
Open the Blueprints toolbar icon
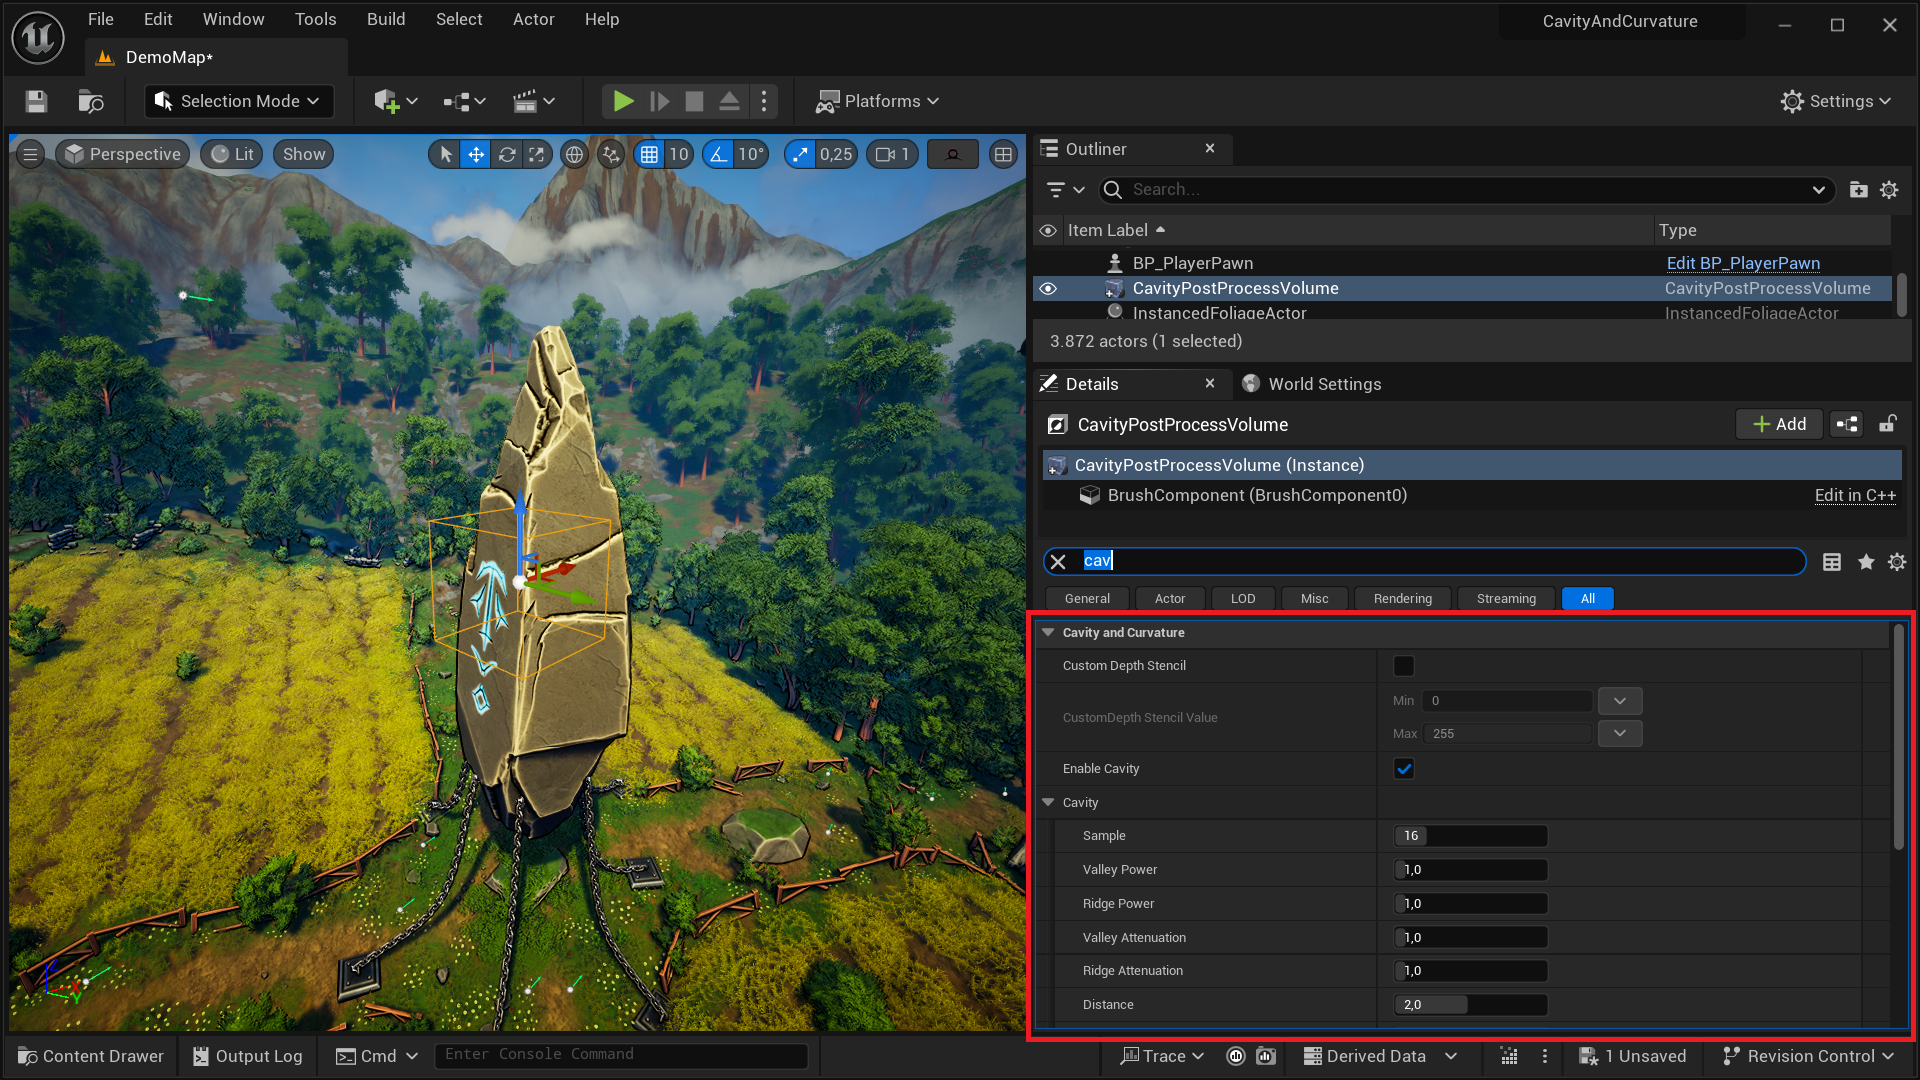pos(464,101)
